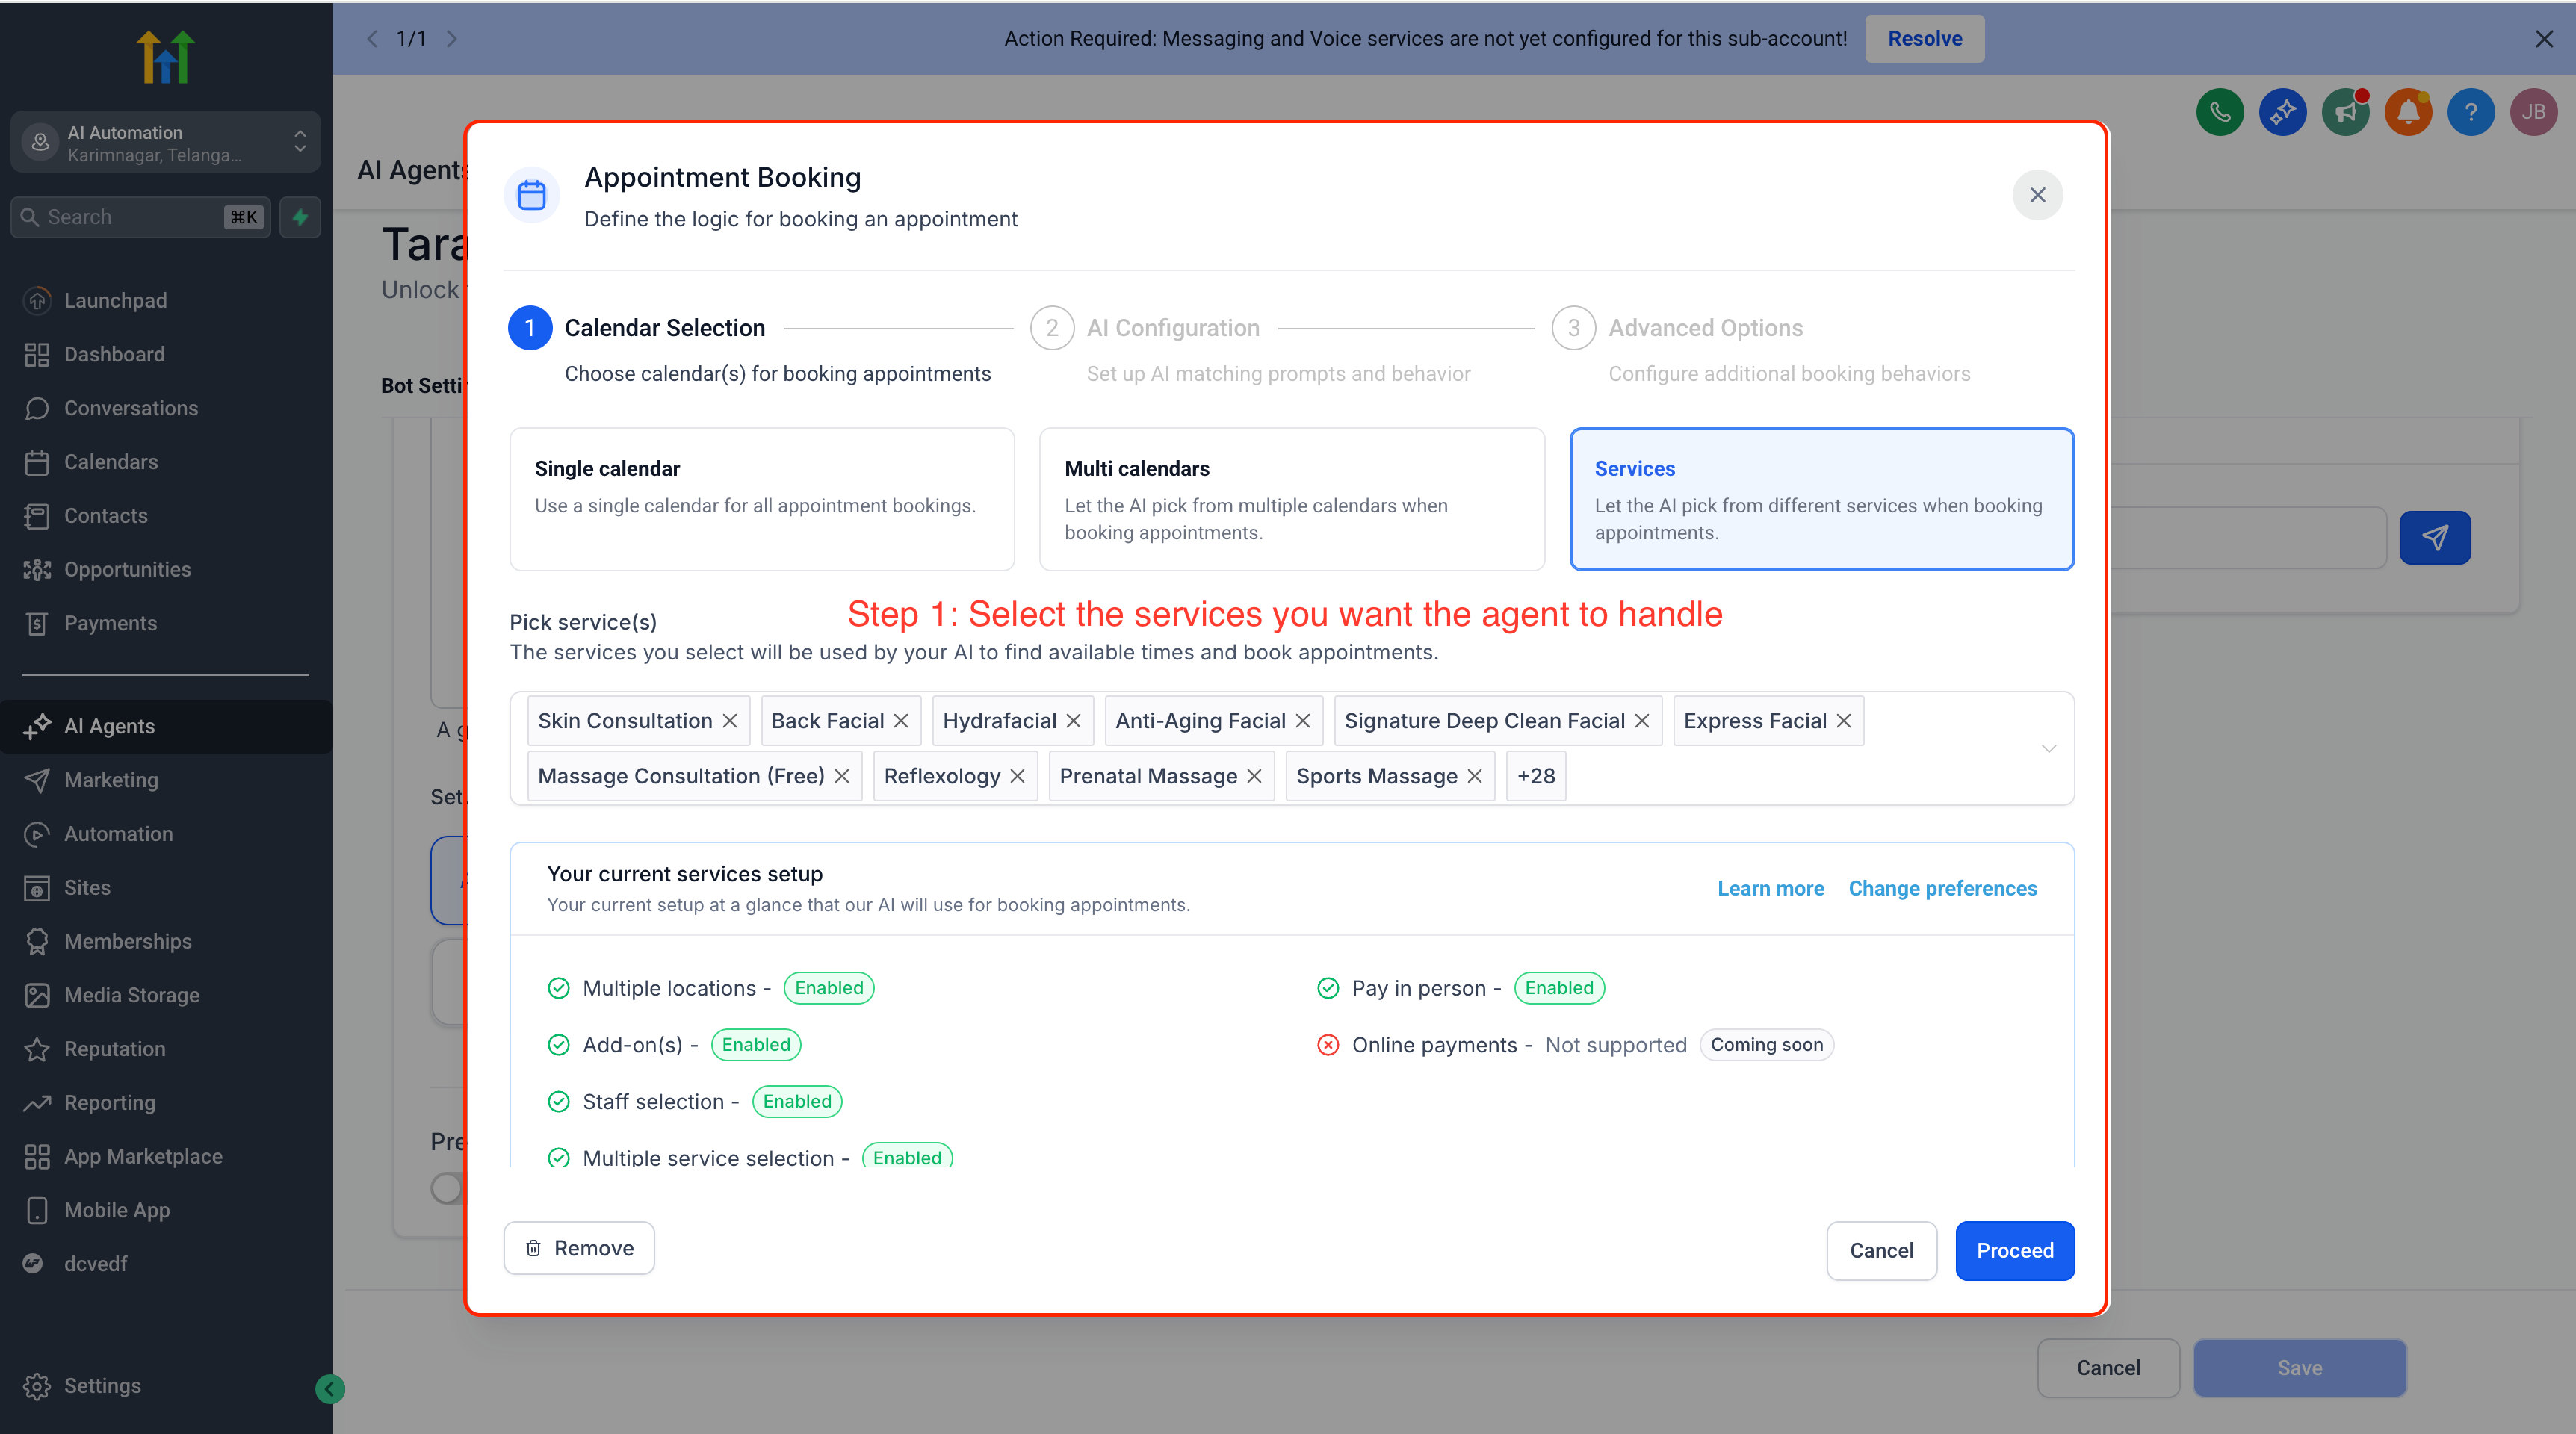Open Media Storage in the sidebar
Screen dimensions: 2576x1434
[x=166, y=995]
